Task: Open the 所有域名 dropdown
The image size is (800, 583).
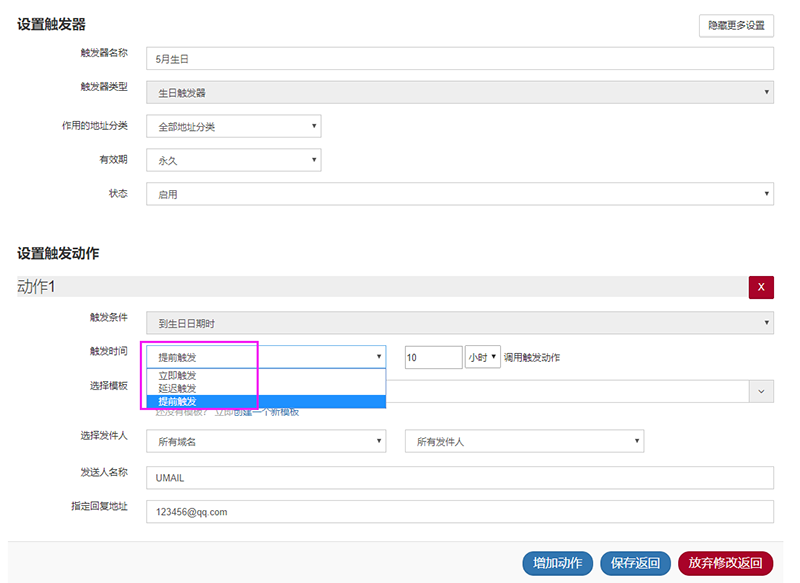Action: tap(266, 441)
